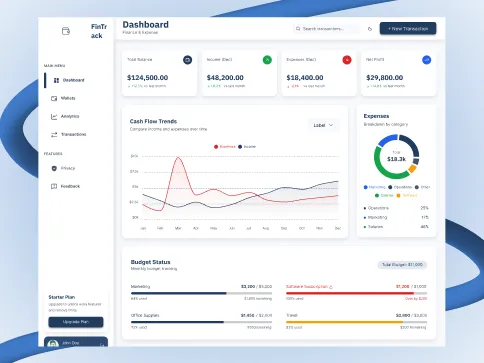Toggle the orange Software item in donut legend
The height and width of the screenshot is (363, 484).
[407, 196]
